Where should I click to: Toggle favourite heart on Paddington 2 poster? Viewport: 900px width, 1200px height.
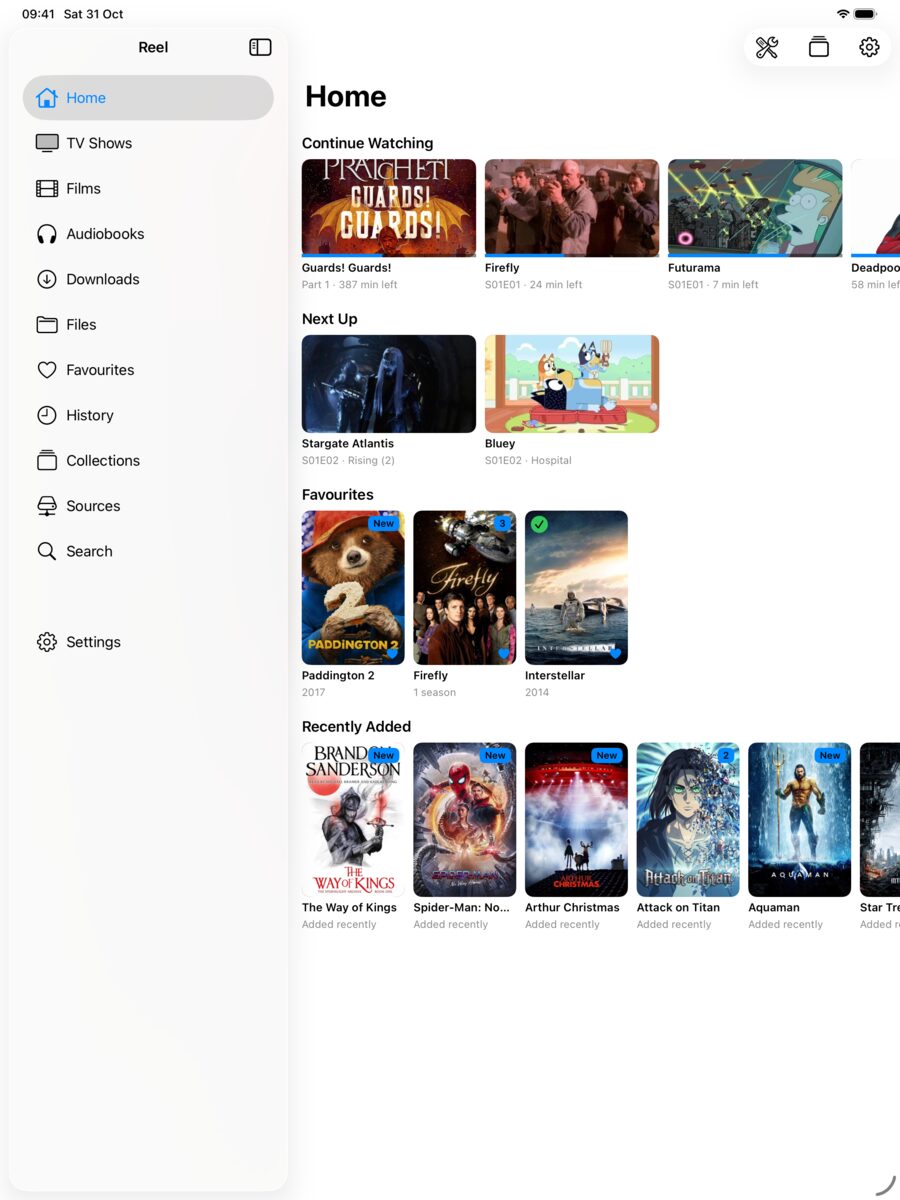tap(392, 653)
